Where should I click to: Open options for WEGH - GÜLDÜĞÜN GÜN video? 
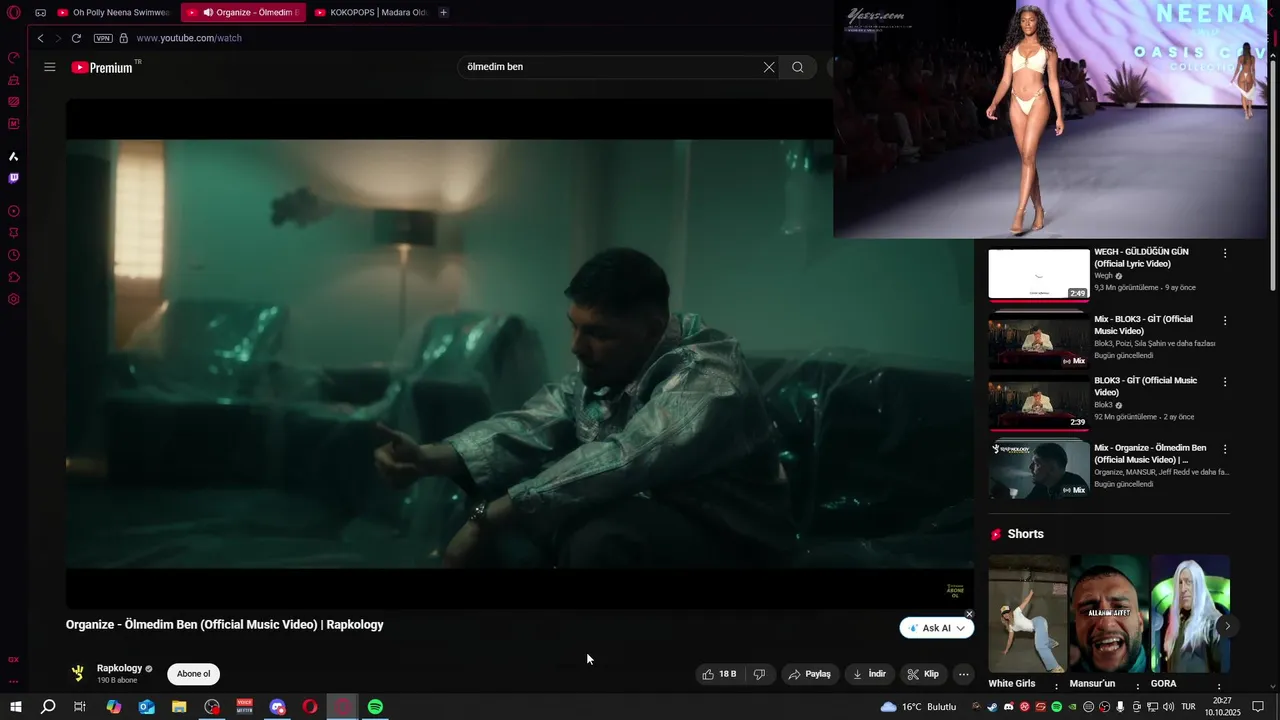1225,253
